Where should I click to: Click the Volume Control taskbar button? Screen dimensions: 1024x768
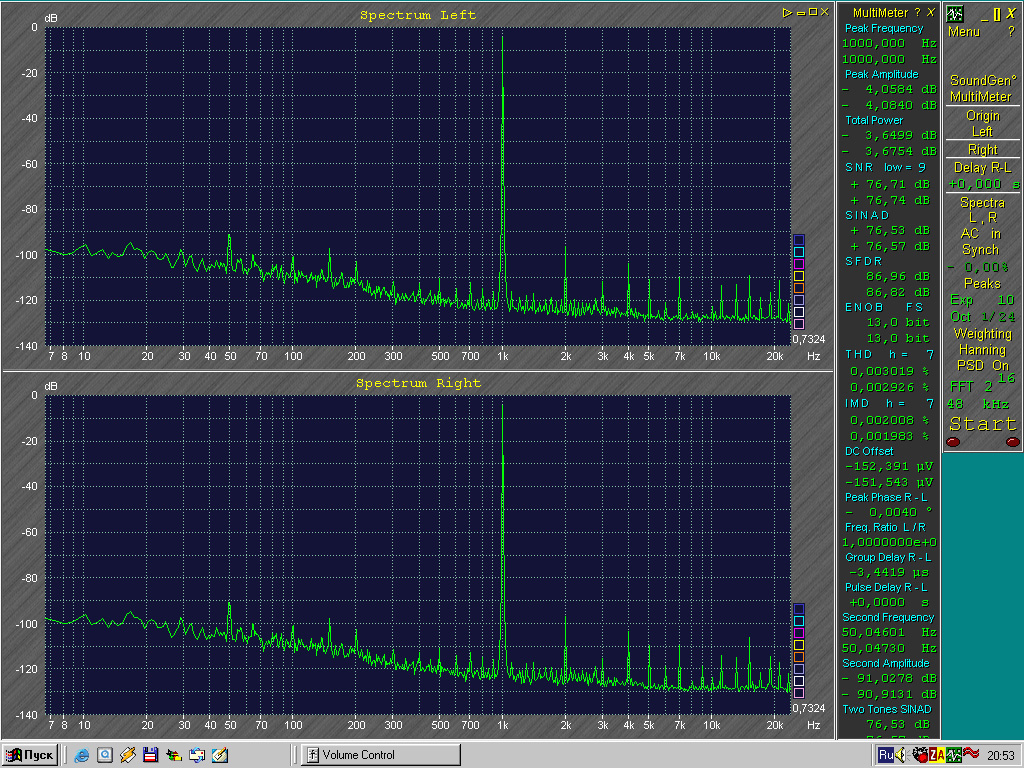pos(380,755)
